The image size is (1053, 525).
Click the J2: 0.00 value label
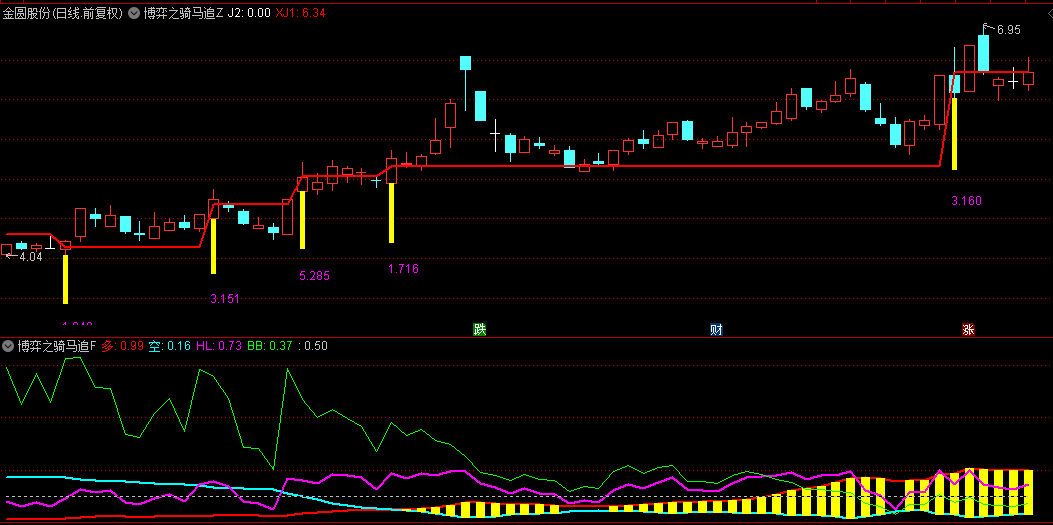click(249, 13)
